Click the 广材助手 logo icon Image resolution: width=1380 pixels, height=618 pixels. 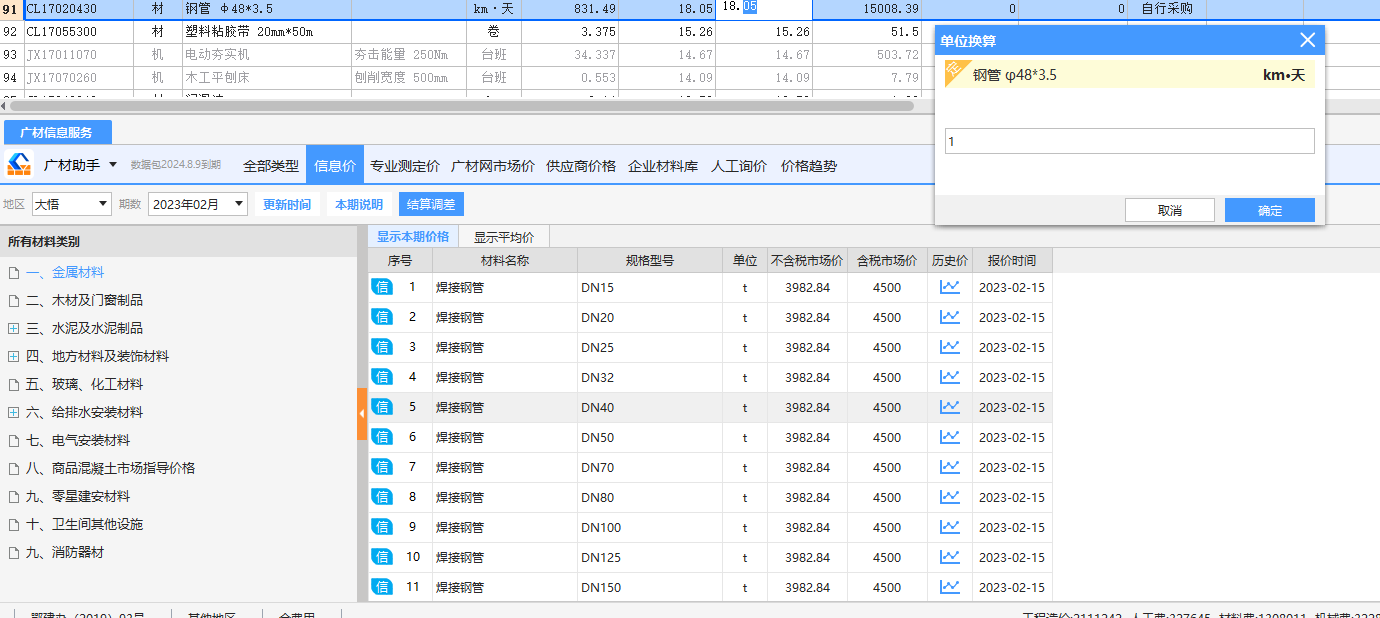(20, 164)
